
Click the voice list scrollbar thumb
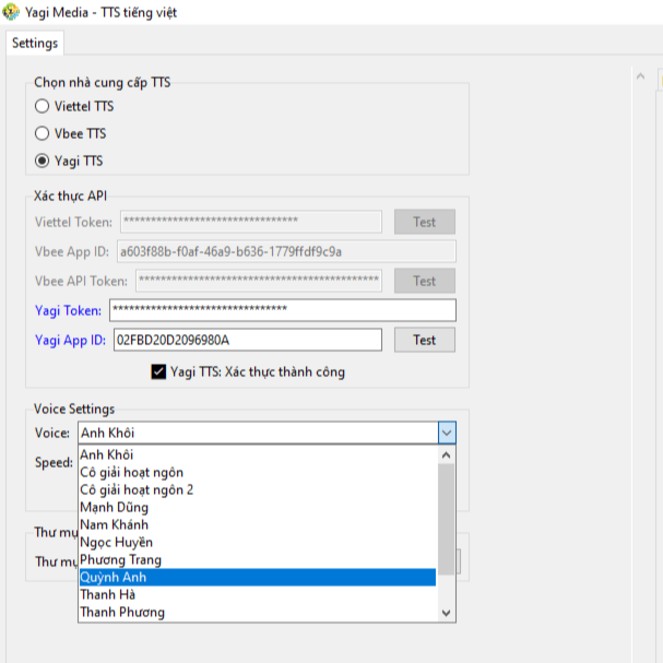coord(446,519)
